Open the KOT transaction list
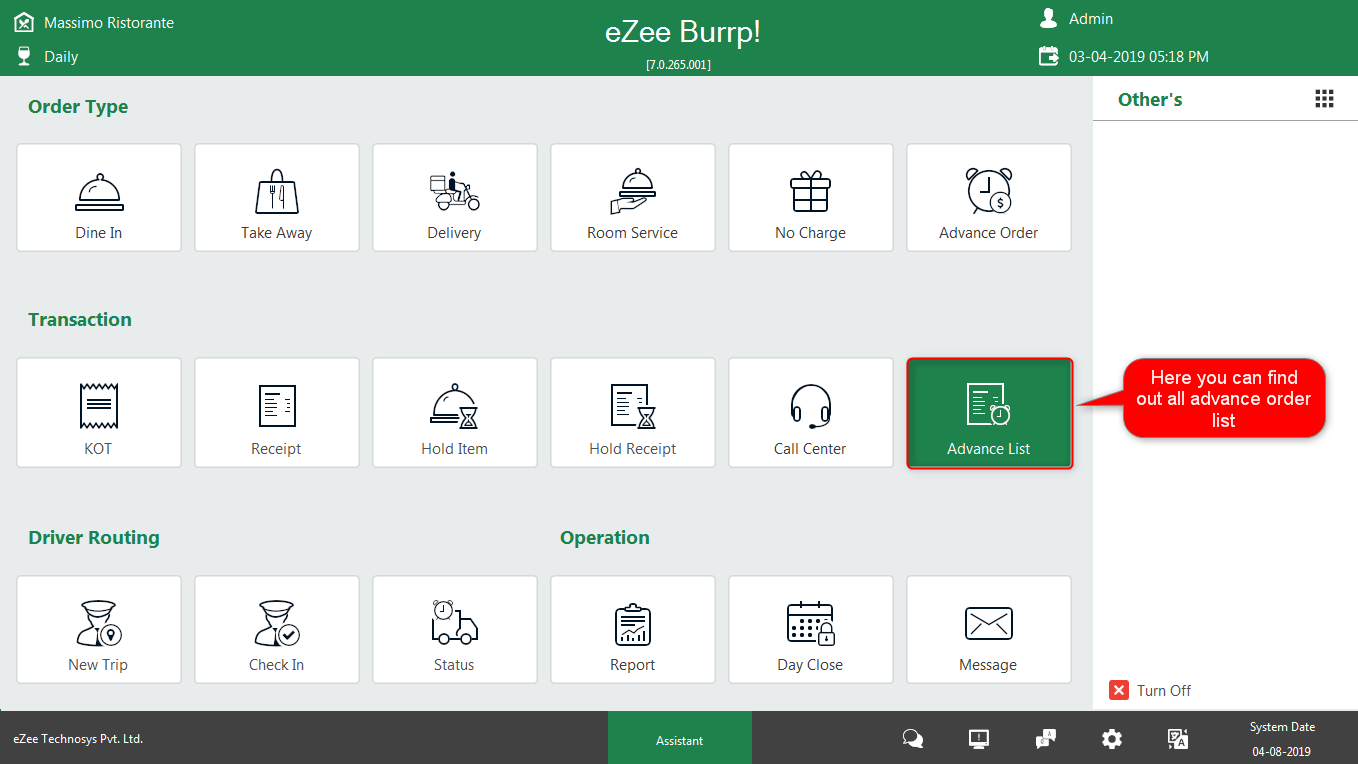Image resolution: width=1358 pixels, height=764 pixels. [99, 413]
